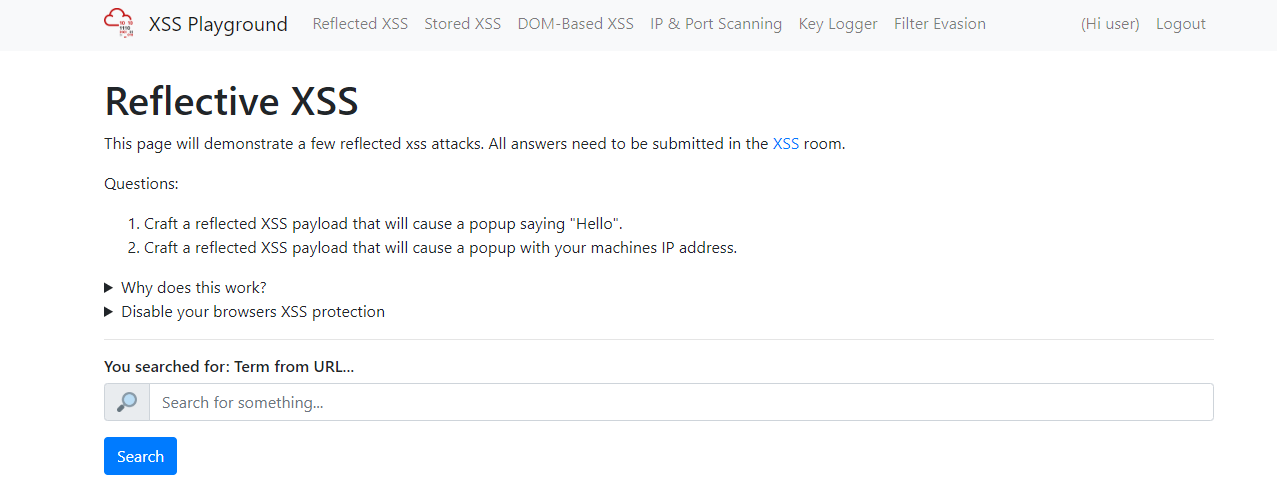This screenshot has width=1277, height=498.
Task: Open IP & Port Scanning page
Action: (x=716, y=24)
